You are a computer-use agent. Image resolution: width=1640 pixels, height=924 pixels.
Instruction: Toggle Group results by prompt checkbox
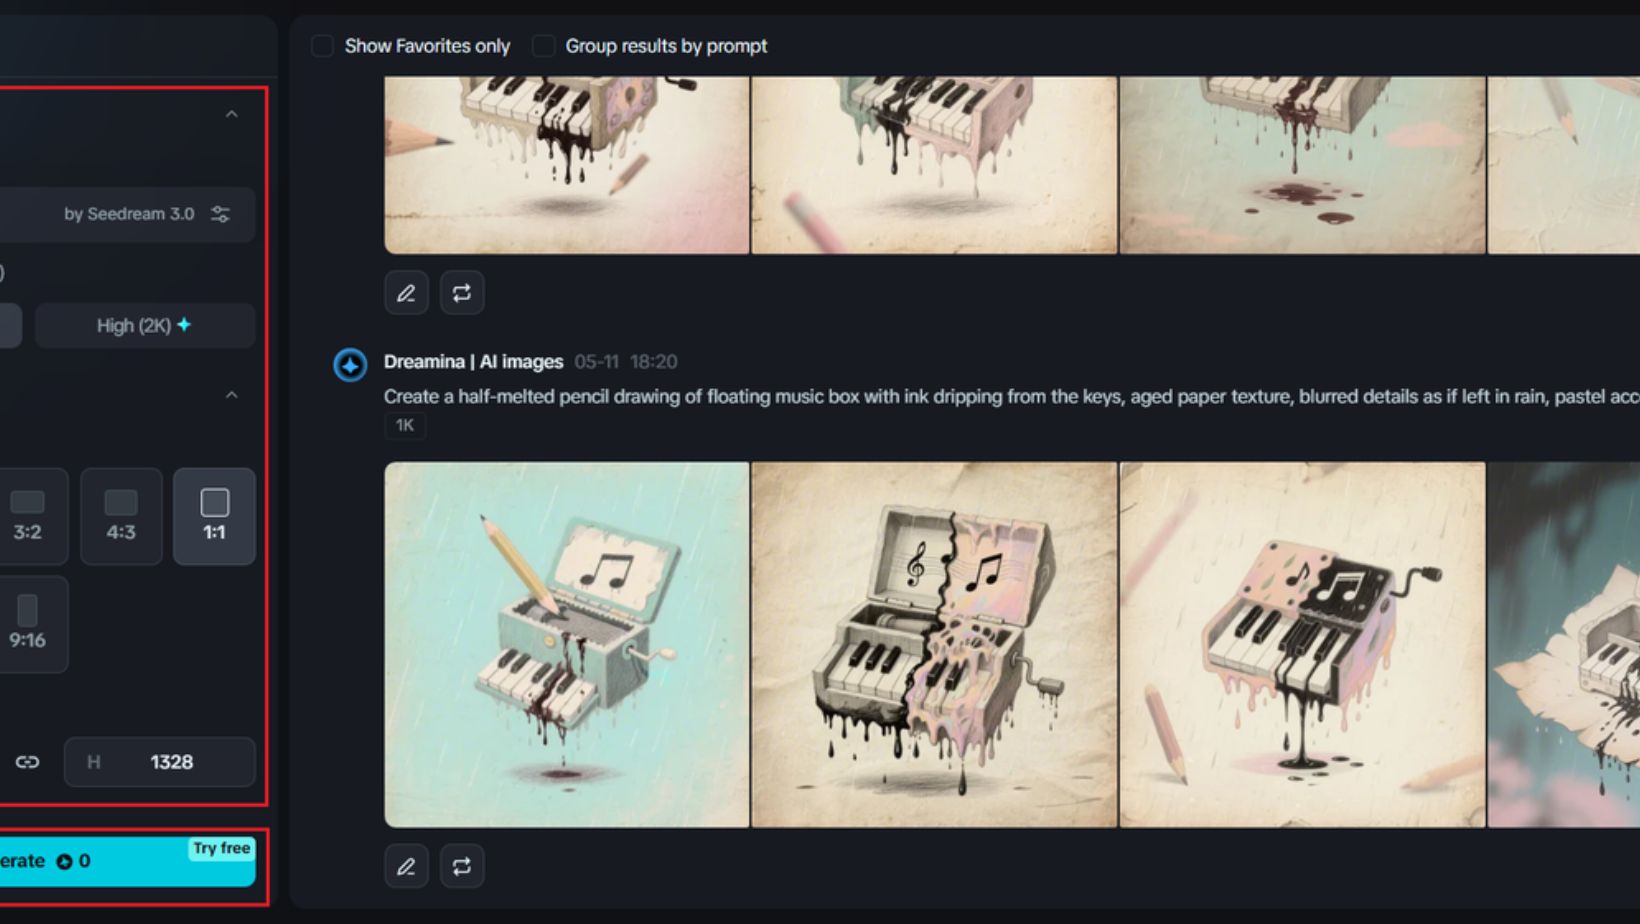click(x=543, y=46)
